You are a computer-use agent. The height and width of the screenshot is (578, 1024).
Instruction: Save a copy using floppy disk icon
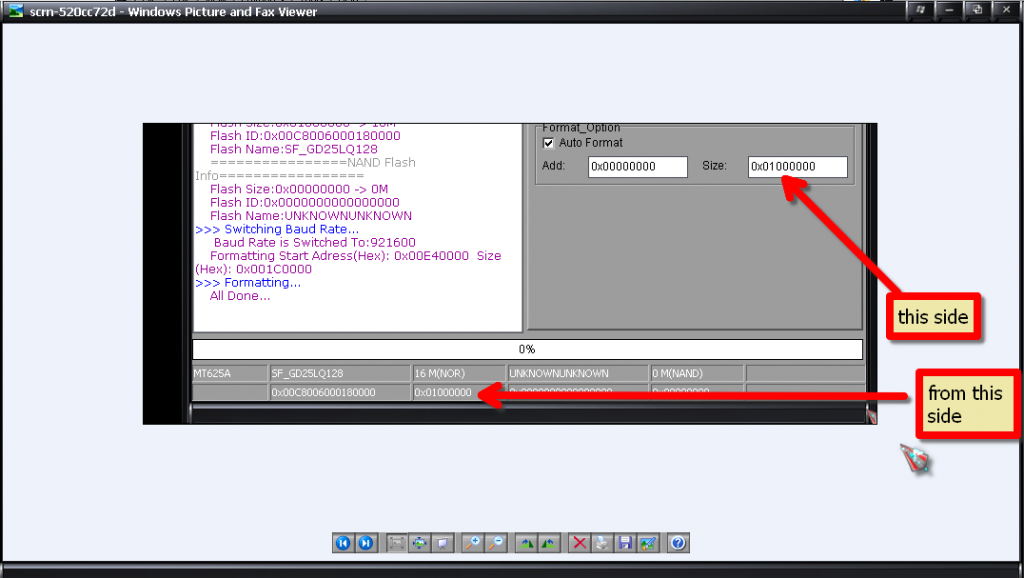click(625, 543)
